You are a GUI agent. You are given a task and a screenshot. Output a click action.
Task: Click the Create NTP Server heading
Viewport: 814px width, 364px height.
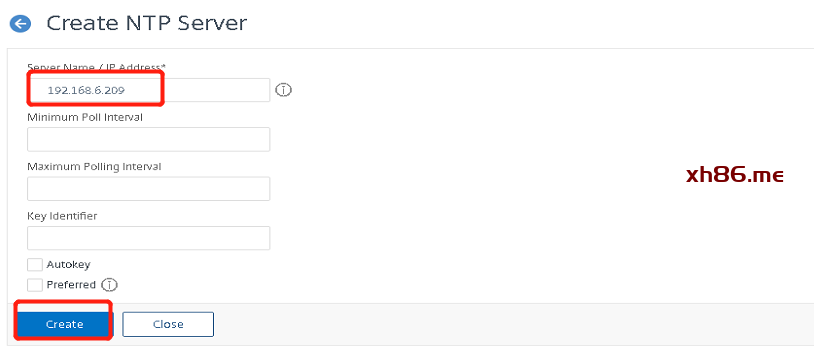click(x=146, y=23)
